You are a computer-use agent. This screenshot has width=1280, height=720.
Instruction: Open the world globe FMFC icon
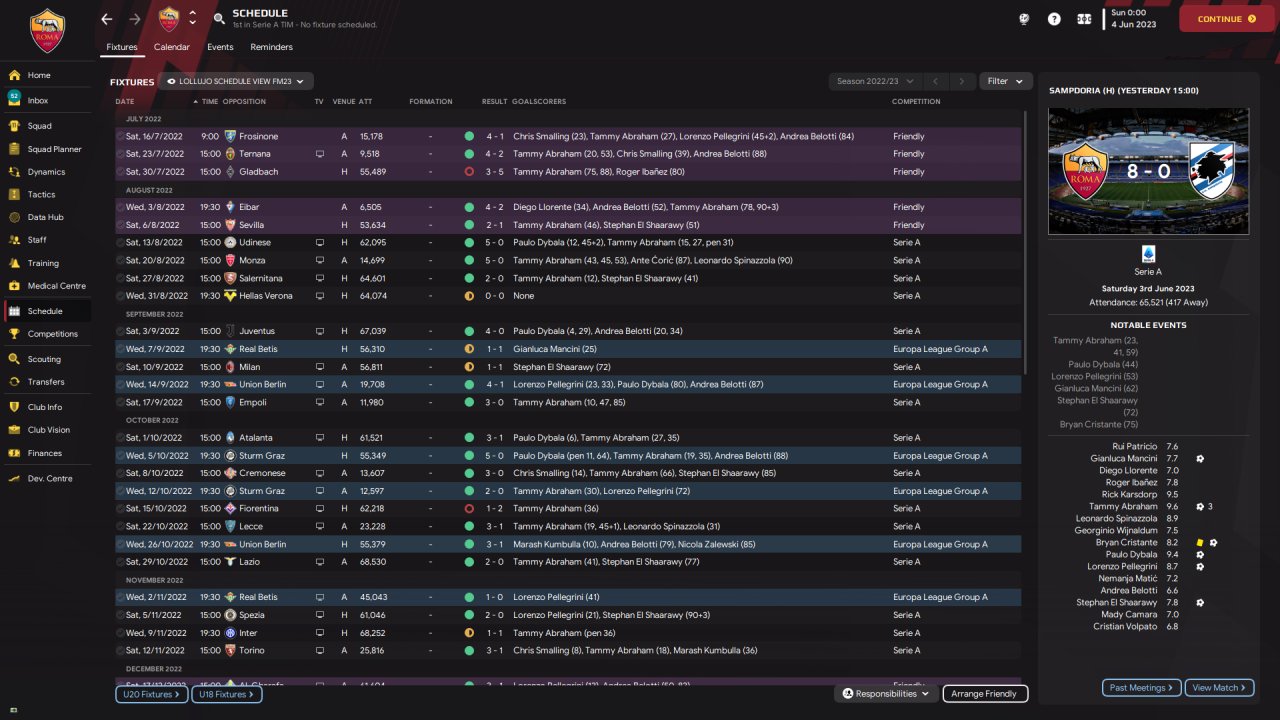(x=1024, y=19)
